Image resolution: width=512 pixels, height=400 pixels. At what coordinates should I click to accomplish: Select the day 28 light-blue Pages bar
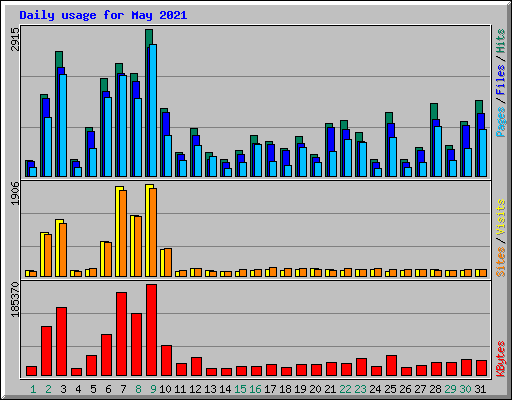click(x=438, y=151)
